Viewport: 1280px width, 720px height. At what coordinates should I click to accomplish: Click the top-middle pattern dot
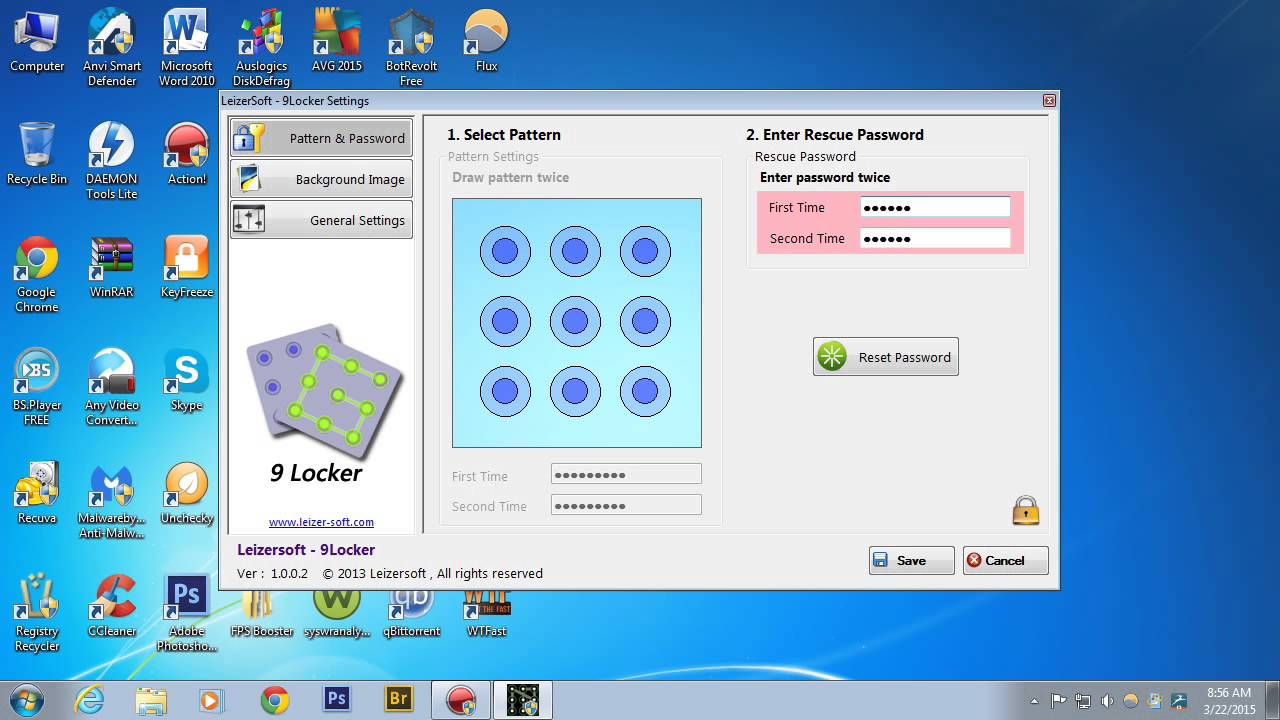click(575, 251)
